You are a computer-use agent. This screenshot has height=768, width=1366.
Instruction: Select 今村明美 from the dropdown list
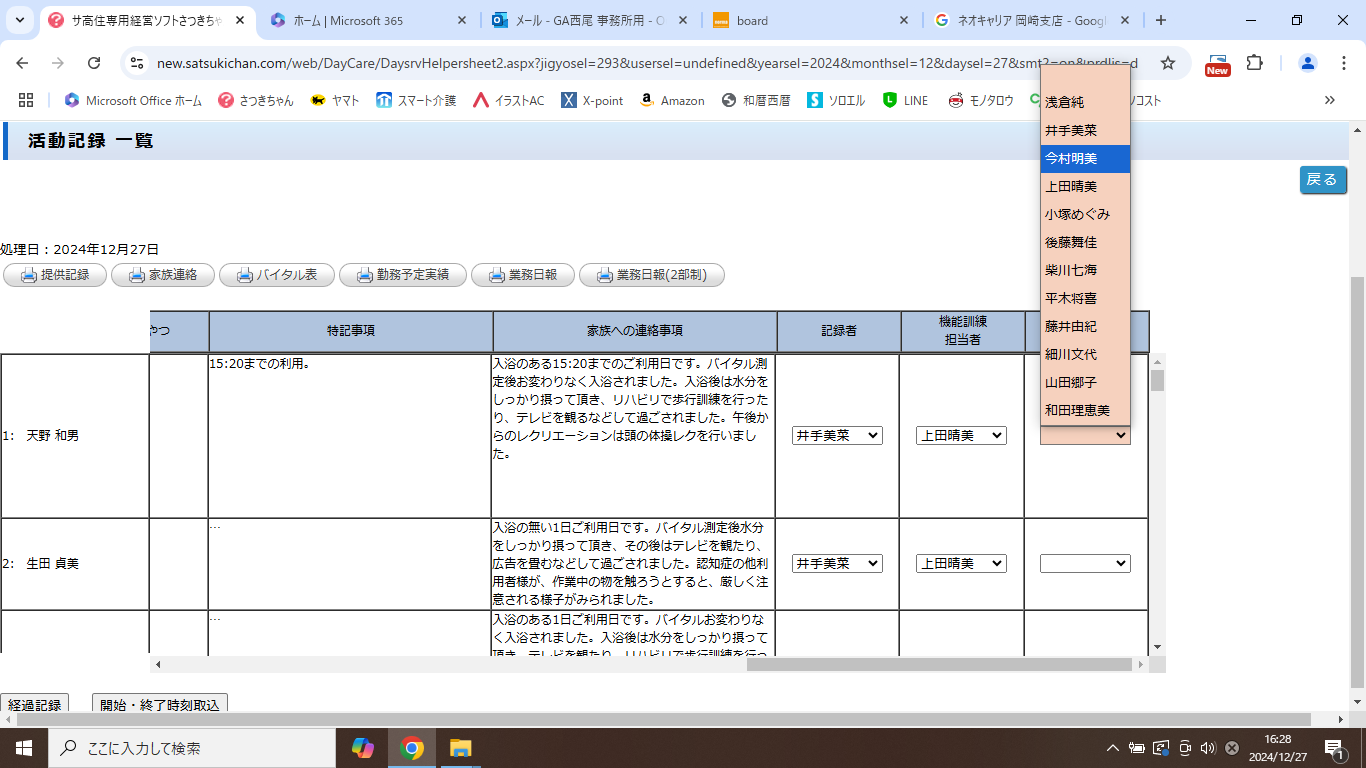(x=1085, y=158)
